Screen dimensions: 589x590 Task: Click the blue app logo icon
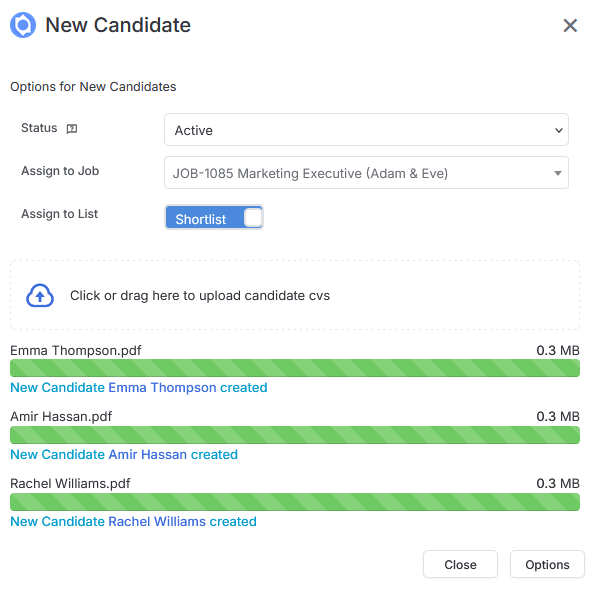(23, 25)
